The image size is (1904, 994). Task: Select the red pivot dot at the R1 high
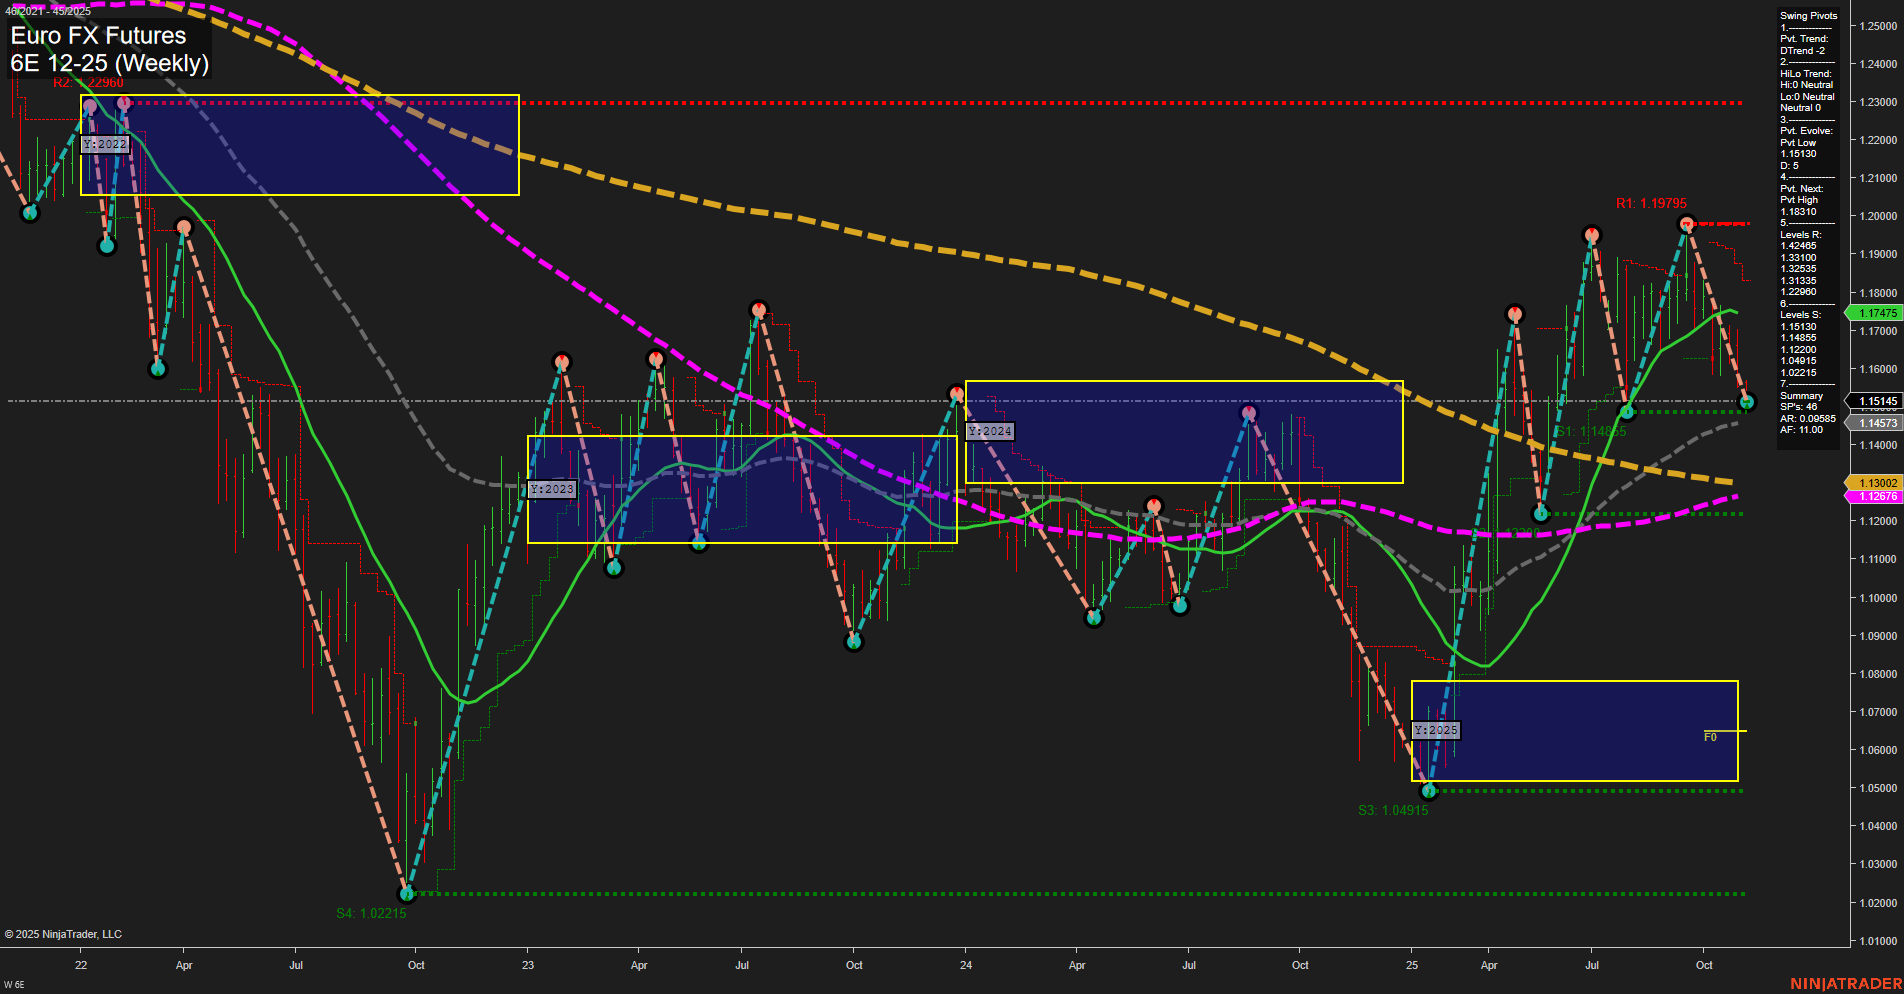pos(1688,224)
